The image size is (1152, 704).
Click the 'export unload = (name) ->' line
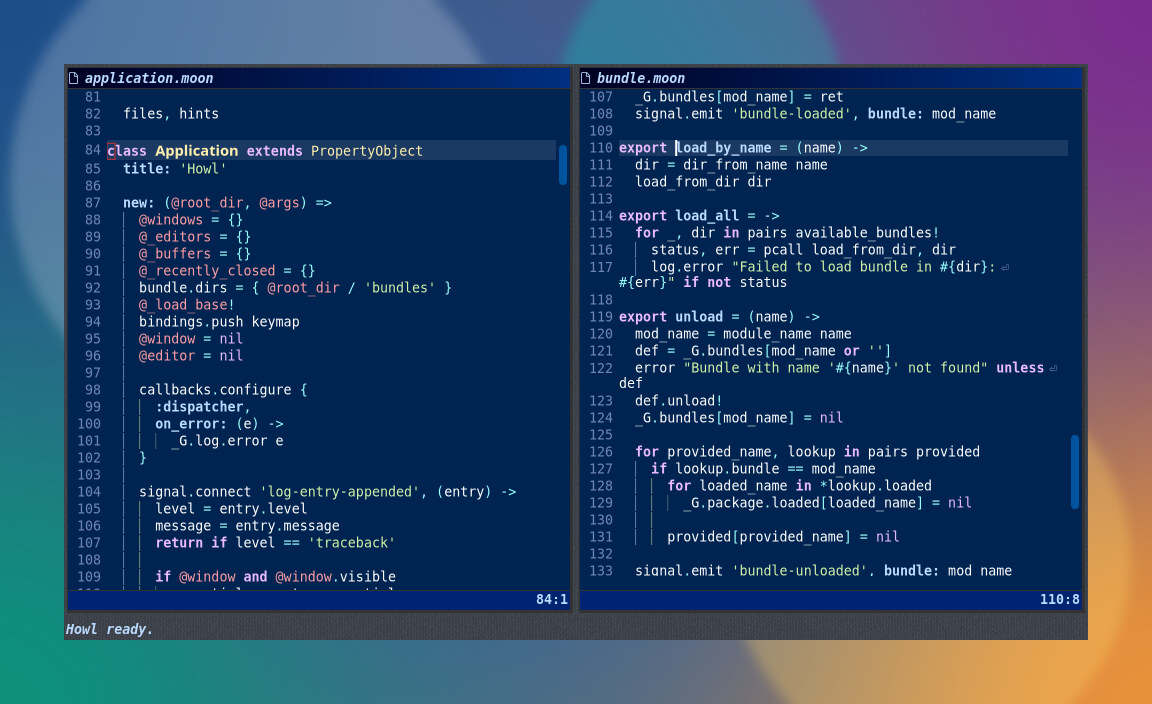click(719, 317)
